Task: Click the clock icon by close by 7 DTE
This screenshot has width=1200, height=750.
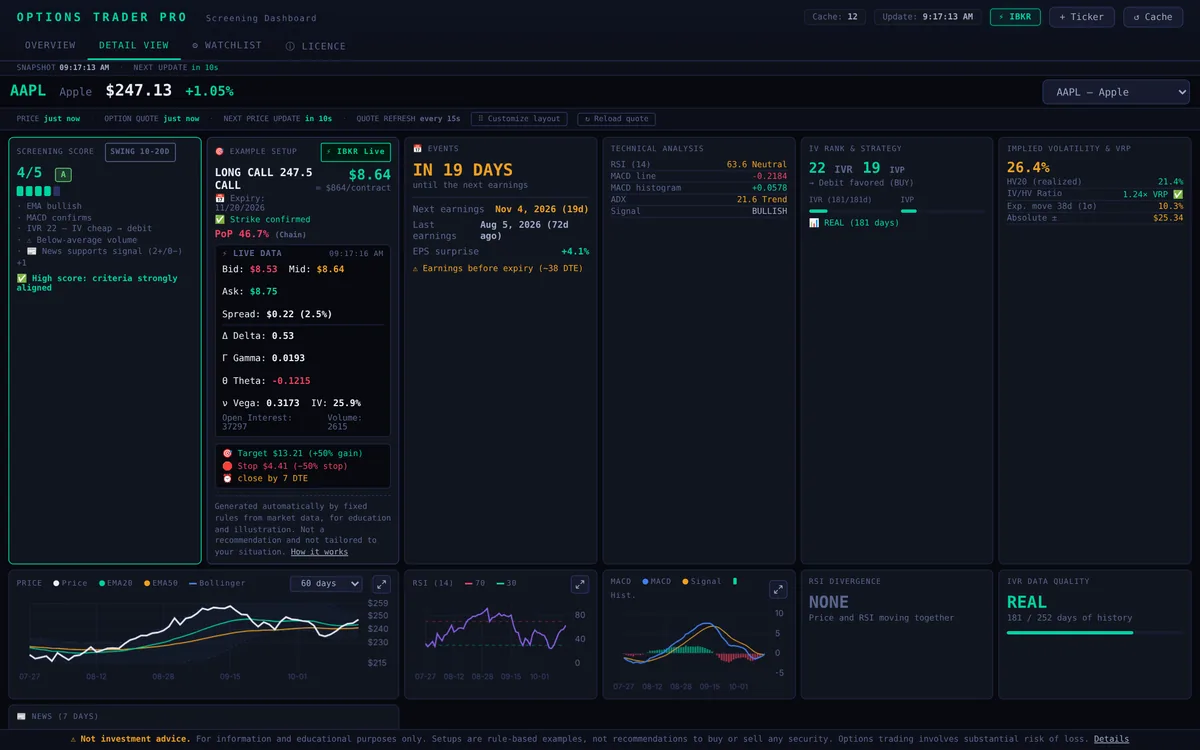Action: click(227, 478)
